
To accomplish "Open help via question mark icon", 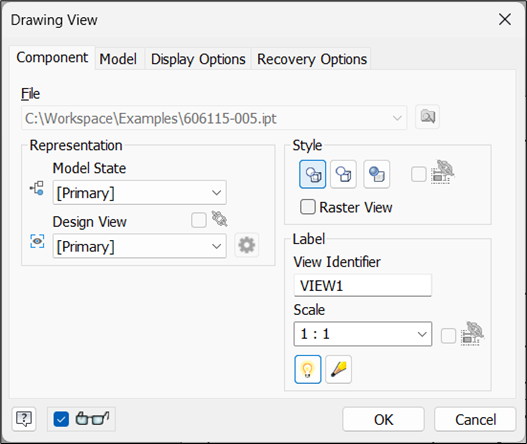I will point(24,419).
